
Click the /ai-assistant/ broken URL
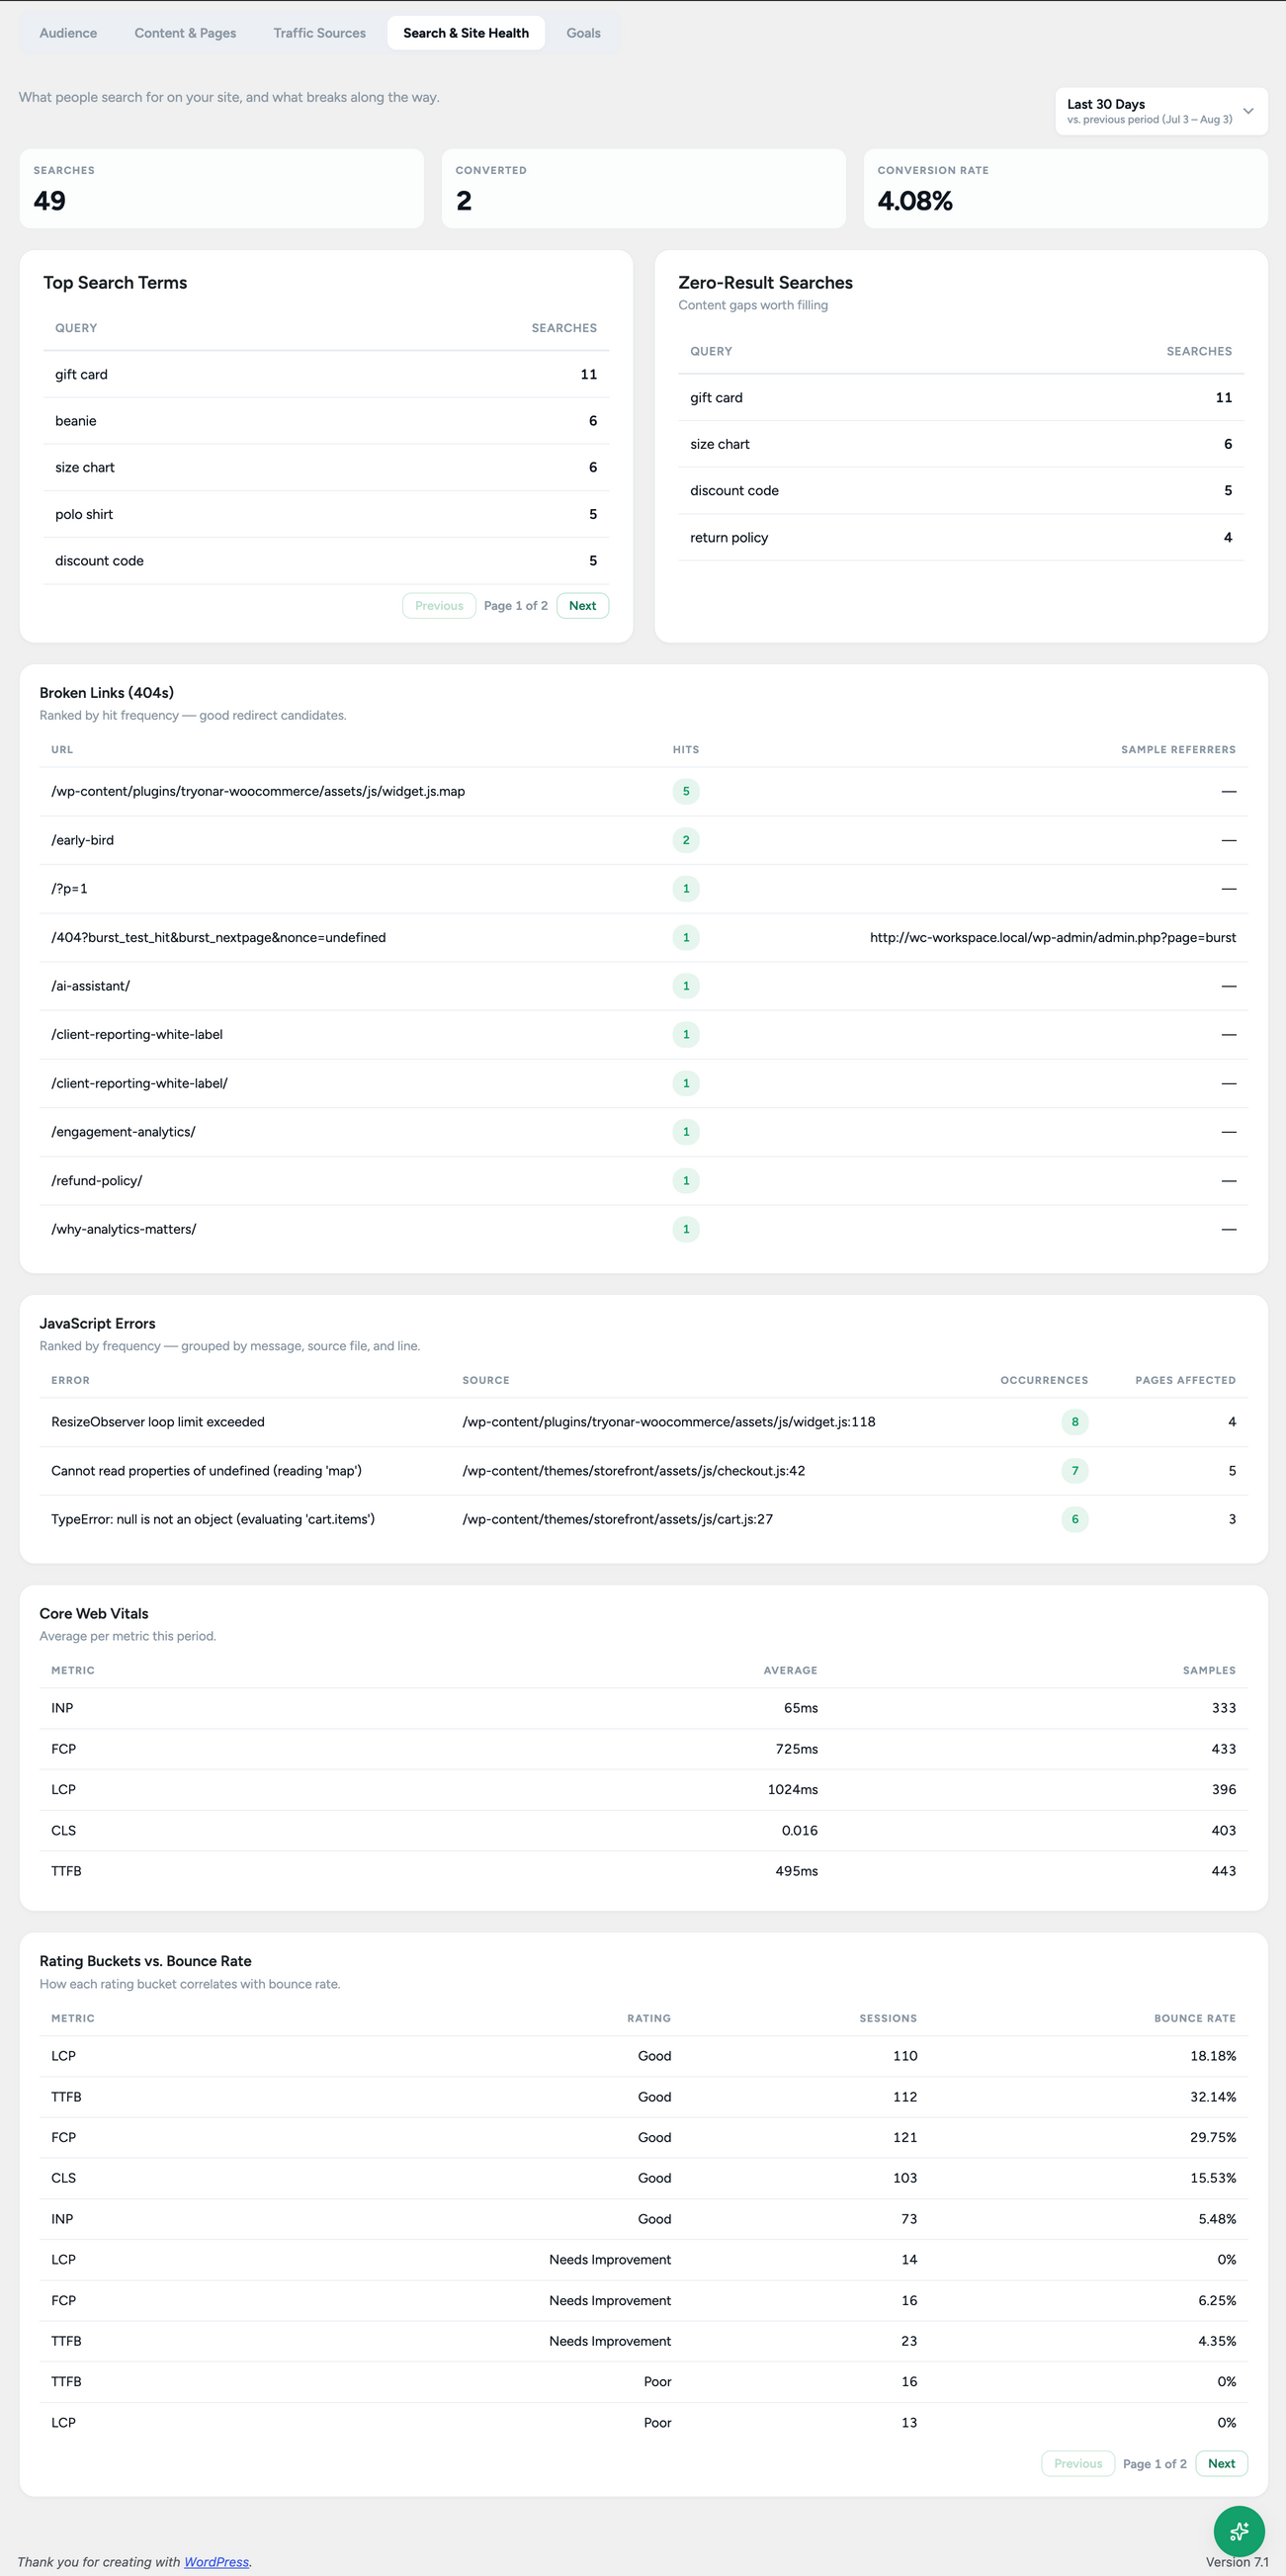pyautogui.click(x=91, y=987)
